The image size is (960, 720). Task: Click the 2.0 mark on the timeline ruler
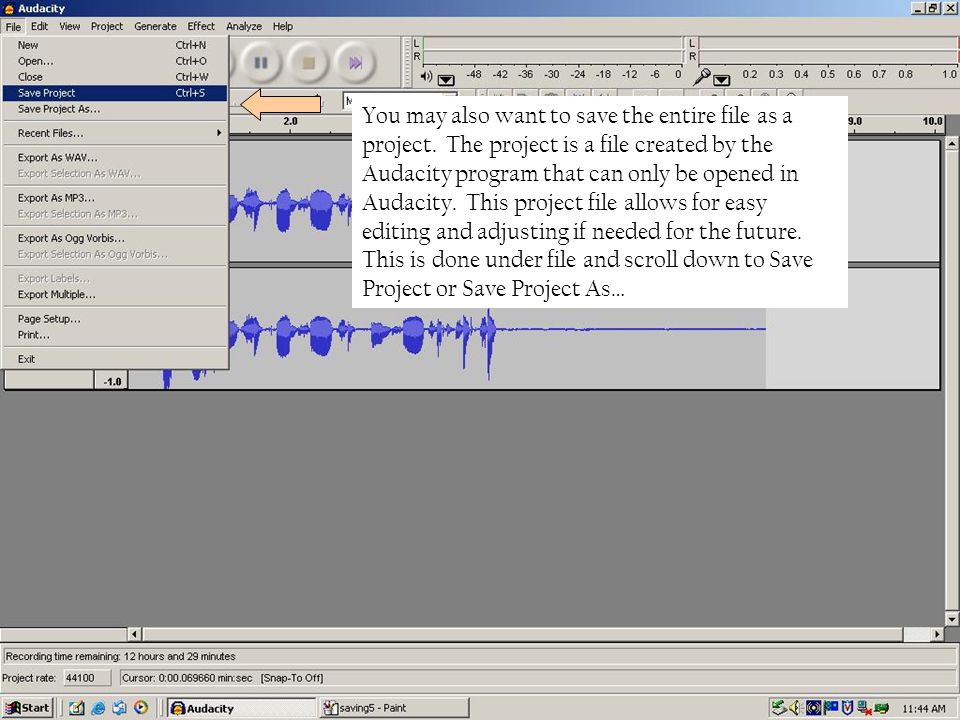pyautogui.click(x=290, y=121)
